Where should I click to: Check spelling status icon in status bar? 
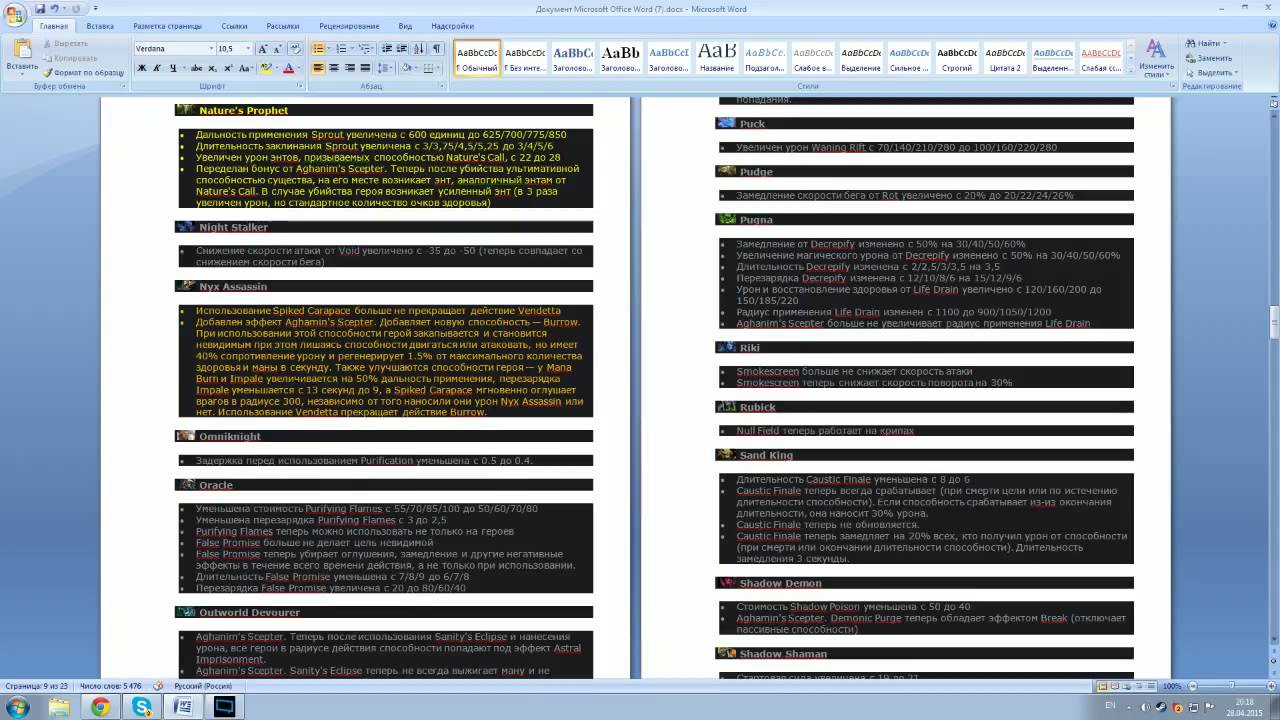158,686
